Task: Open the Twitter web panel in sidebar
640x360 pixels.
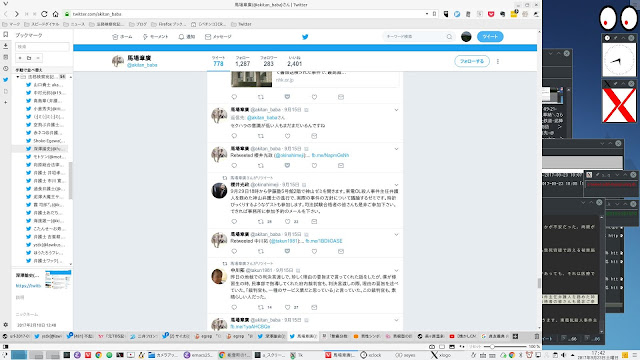Action: pos(5,80)
